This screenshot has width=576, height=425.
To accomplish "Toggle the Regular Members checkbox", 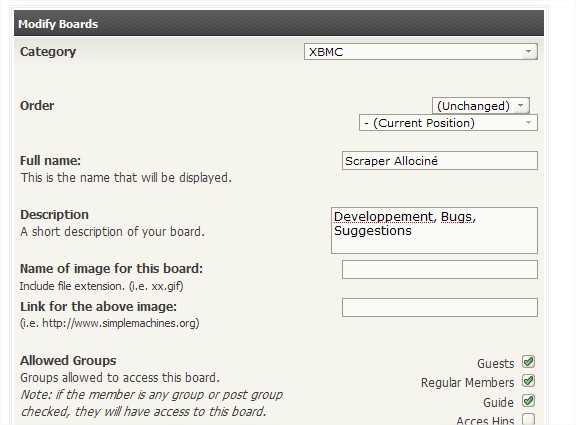I will pyautogui.click(x=528, y=381).
